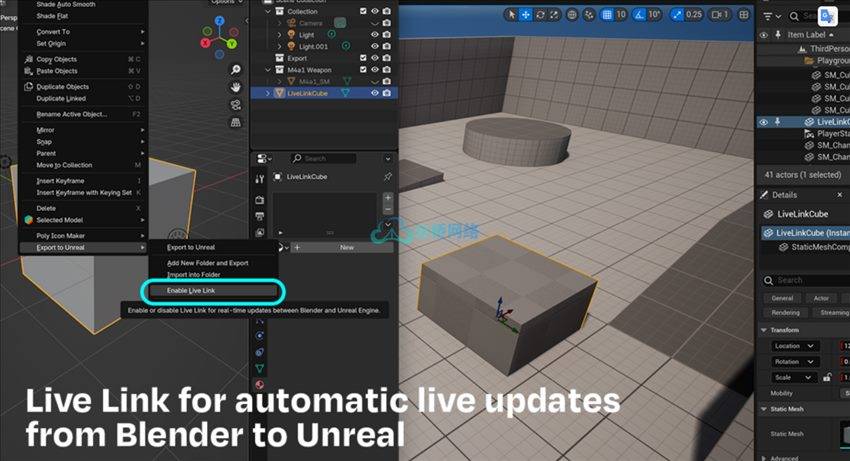Switch perspective/orthographic grid icon in Blender viewport

(235, 123)
